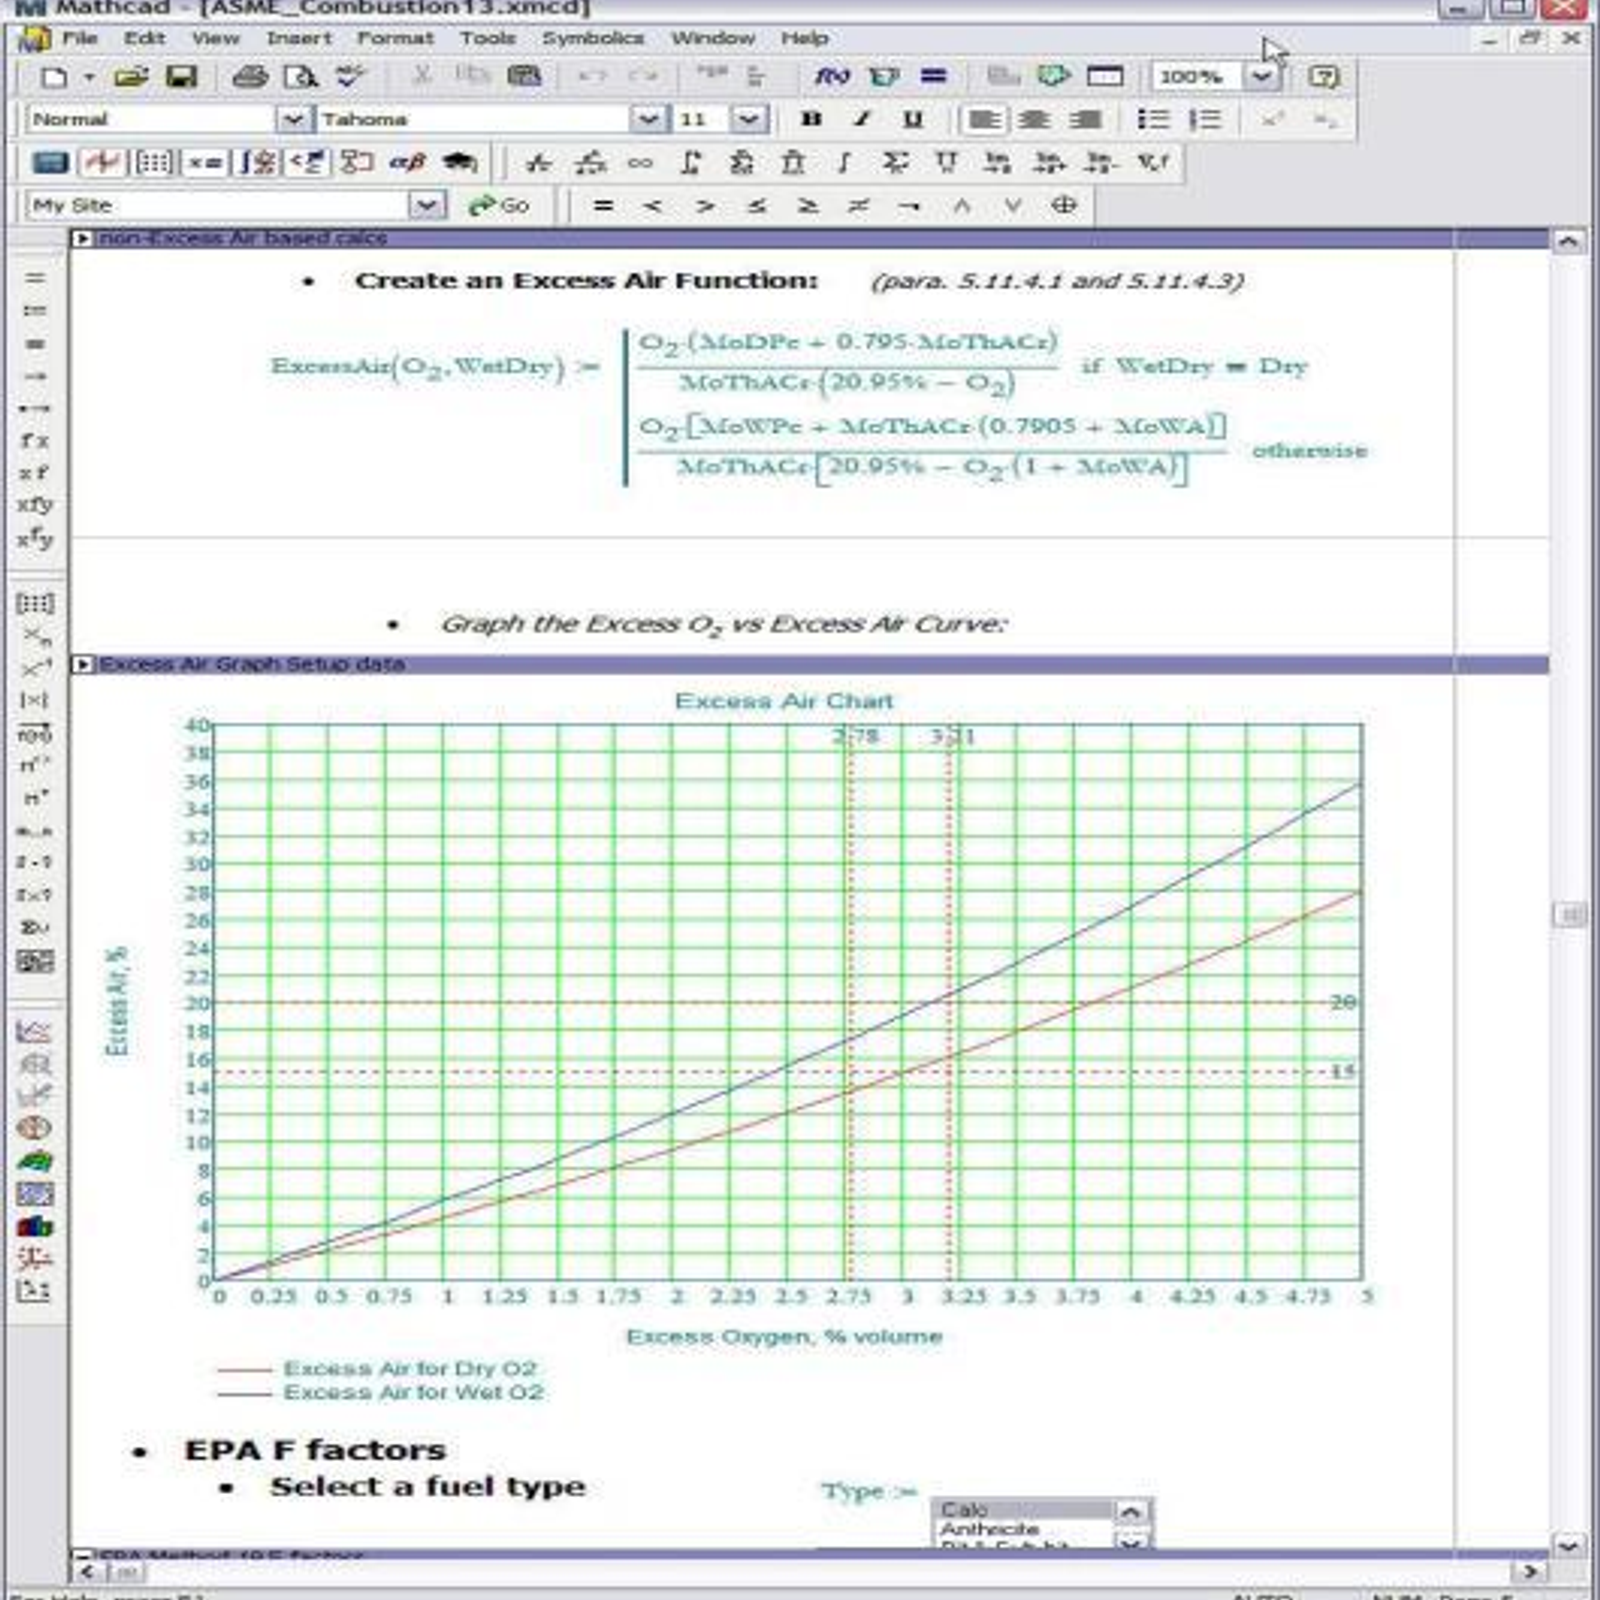This screenshot has height=1600, width=1600.
Task: Open the Greek symbol toolbar icon
Action: [x=408, y=162]
